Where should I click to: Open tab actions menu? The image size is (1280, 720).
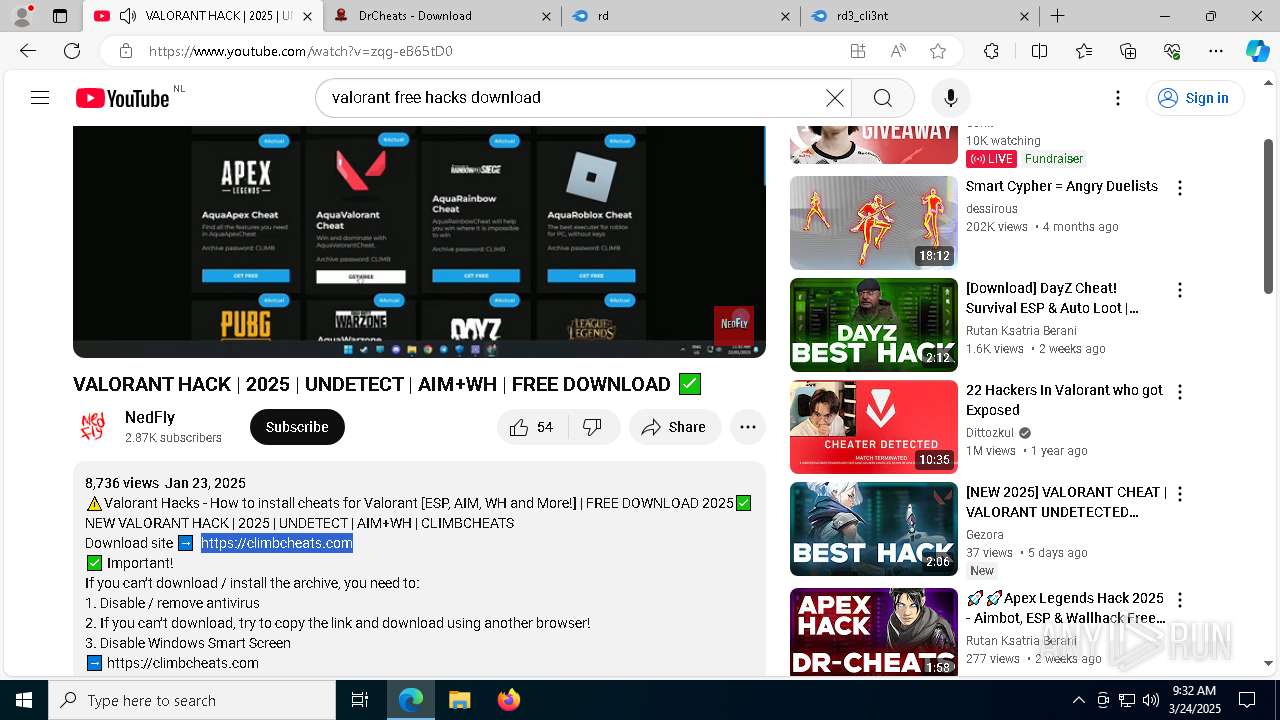[x=60, y=16]
